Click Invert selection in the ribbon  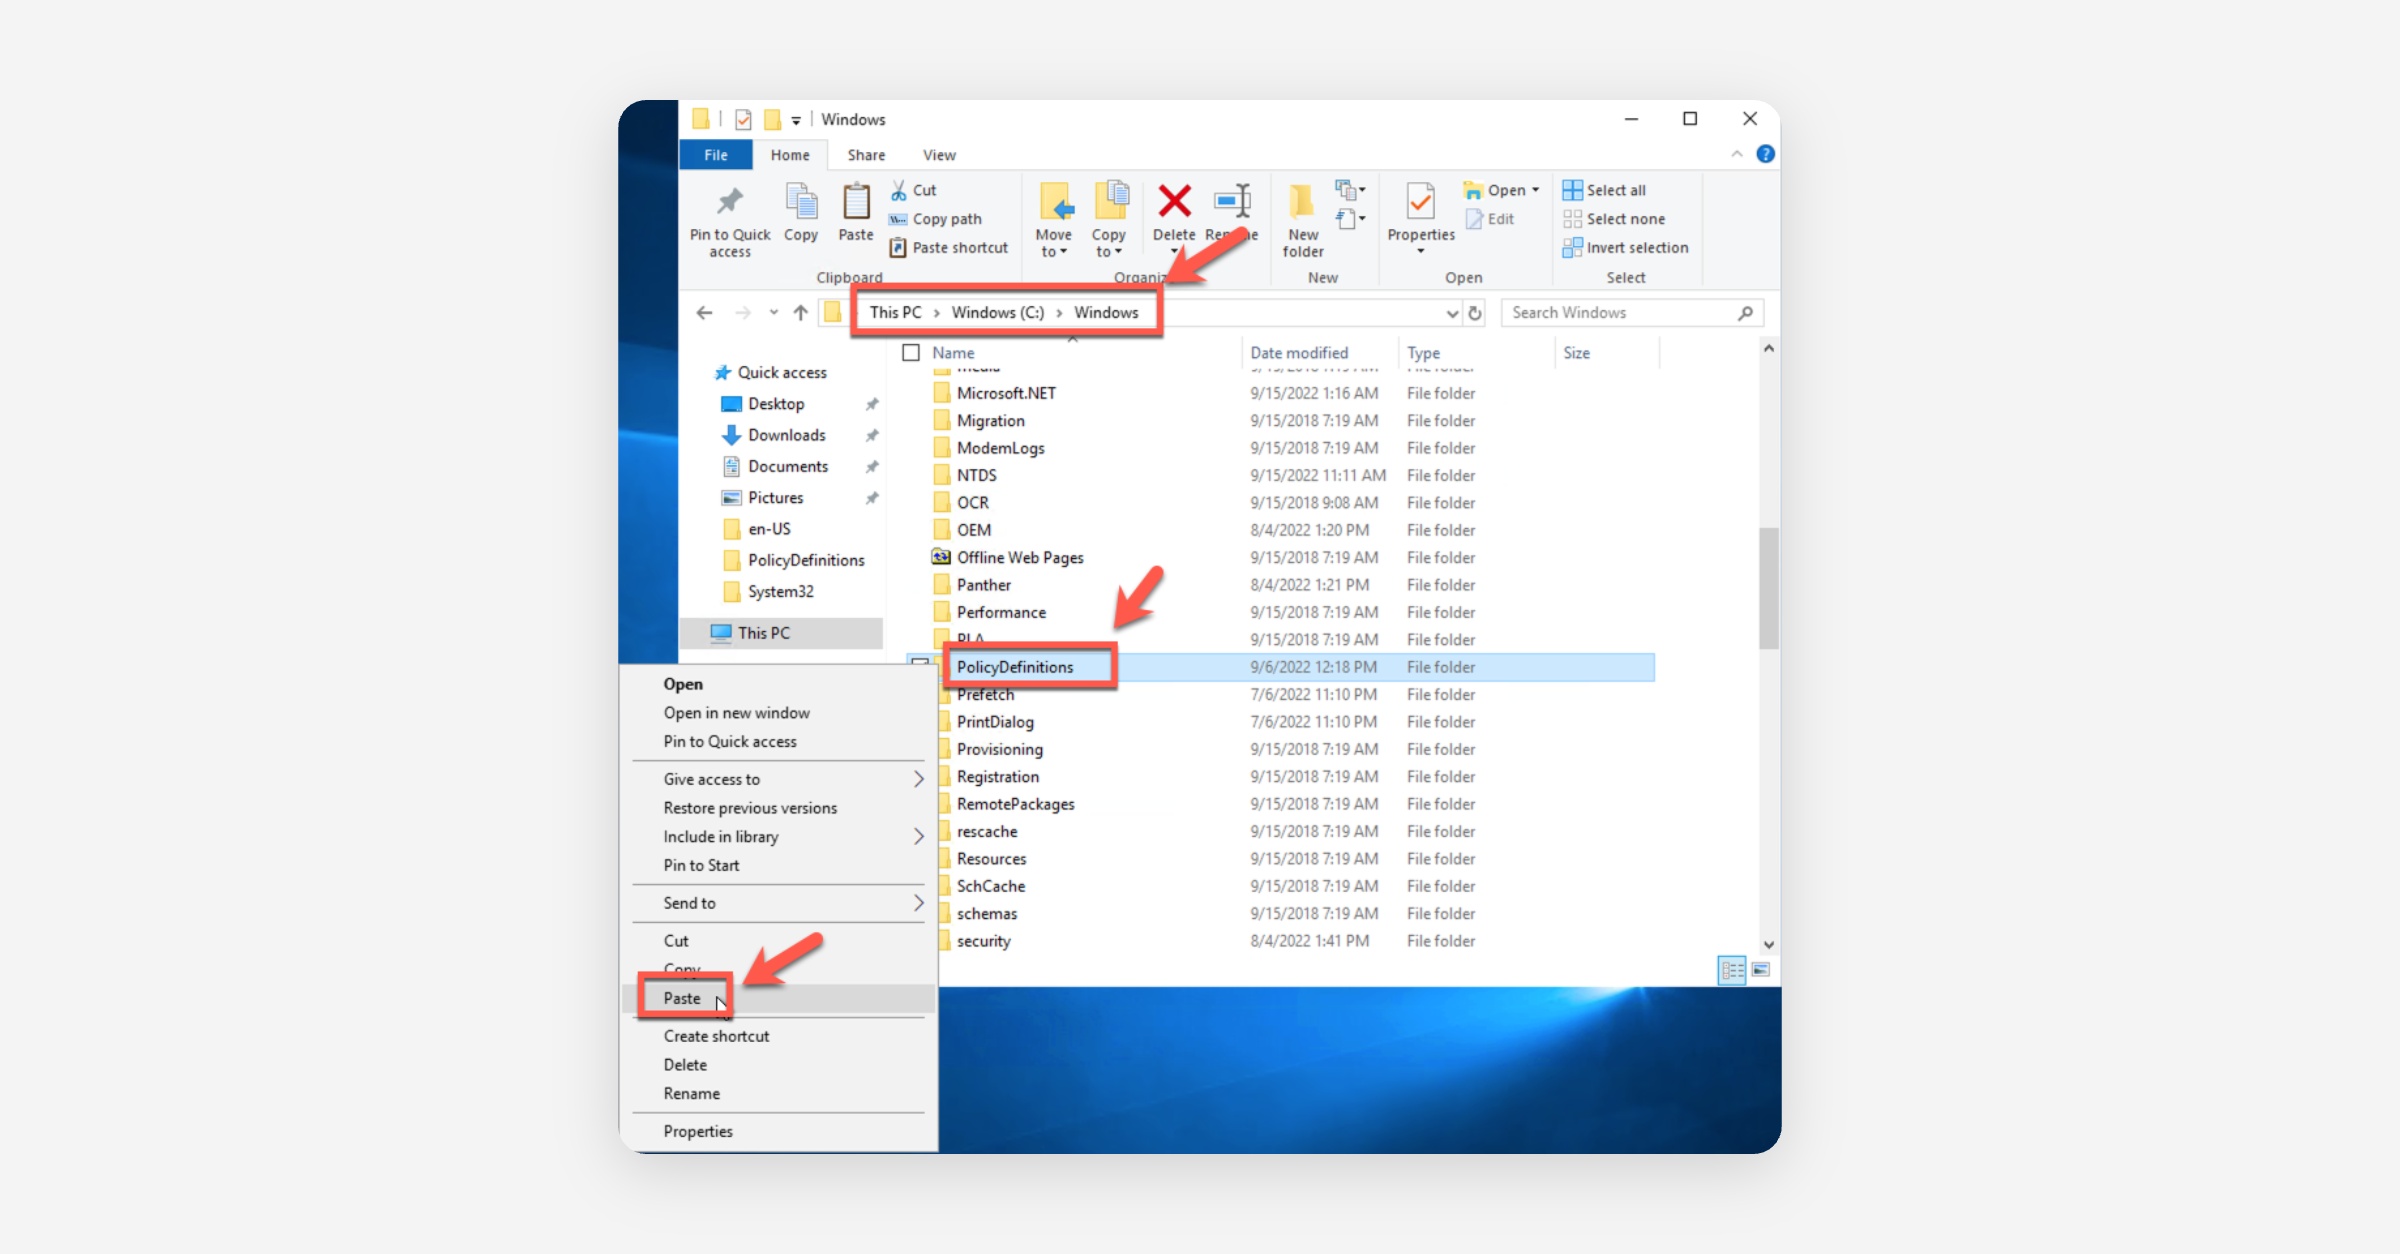coord(1636,247)
